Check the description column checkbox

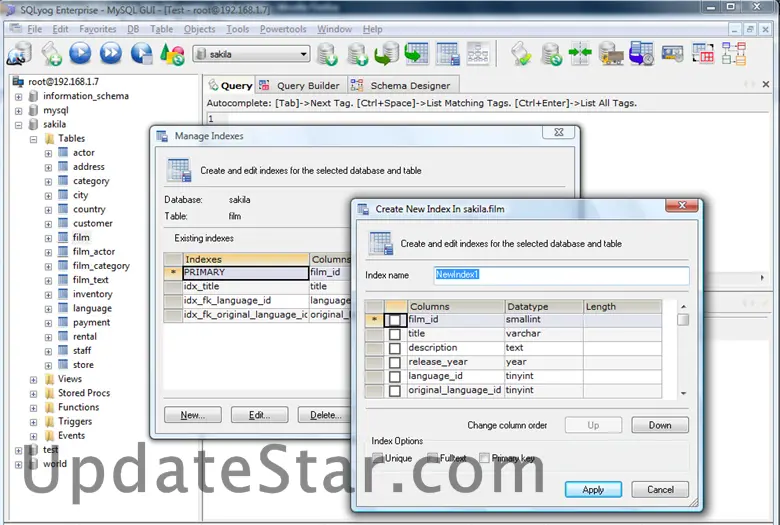(394, 348)
